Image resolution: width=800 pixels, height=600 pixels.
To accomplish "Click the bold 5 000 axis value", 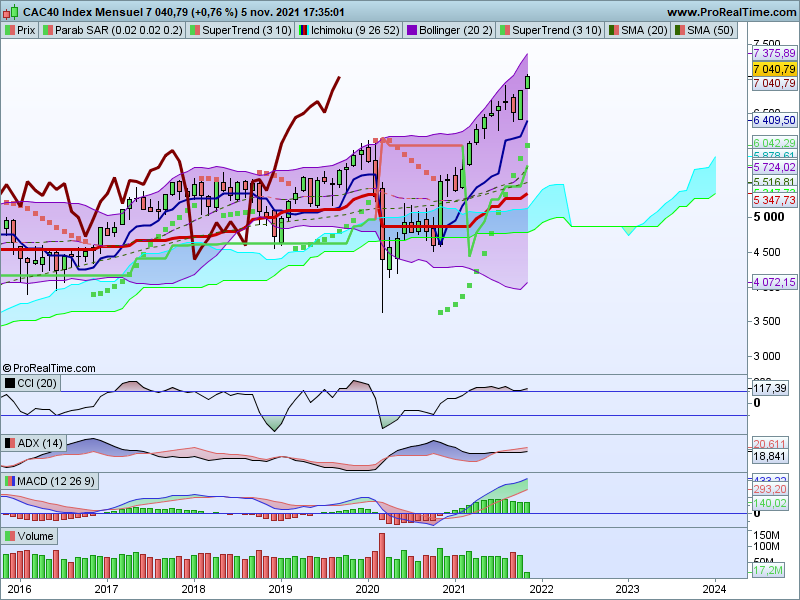I will click(769, 217).
